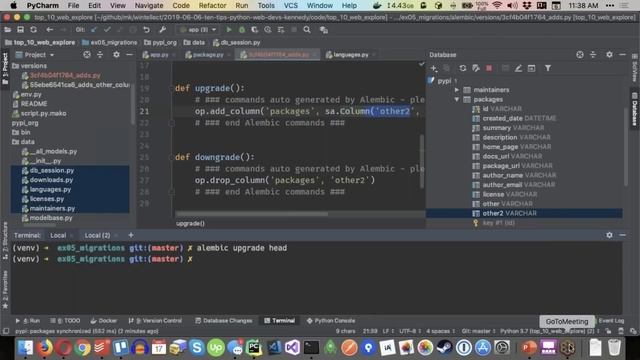Click the Save All toolbar icon
The width and height of the screenshot is (640, 360).
tap(20, 30)
